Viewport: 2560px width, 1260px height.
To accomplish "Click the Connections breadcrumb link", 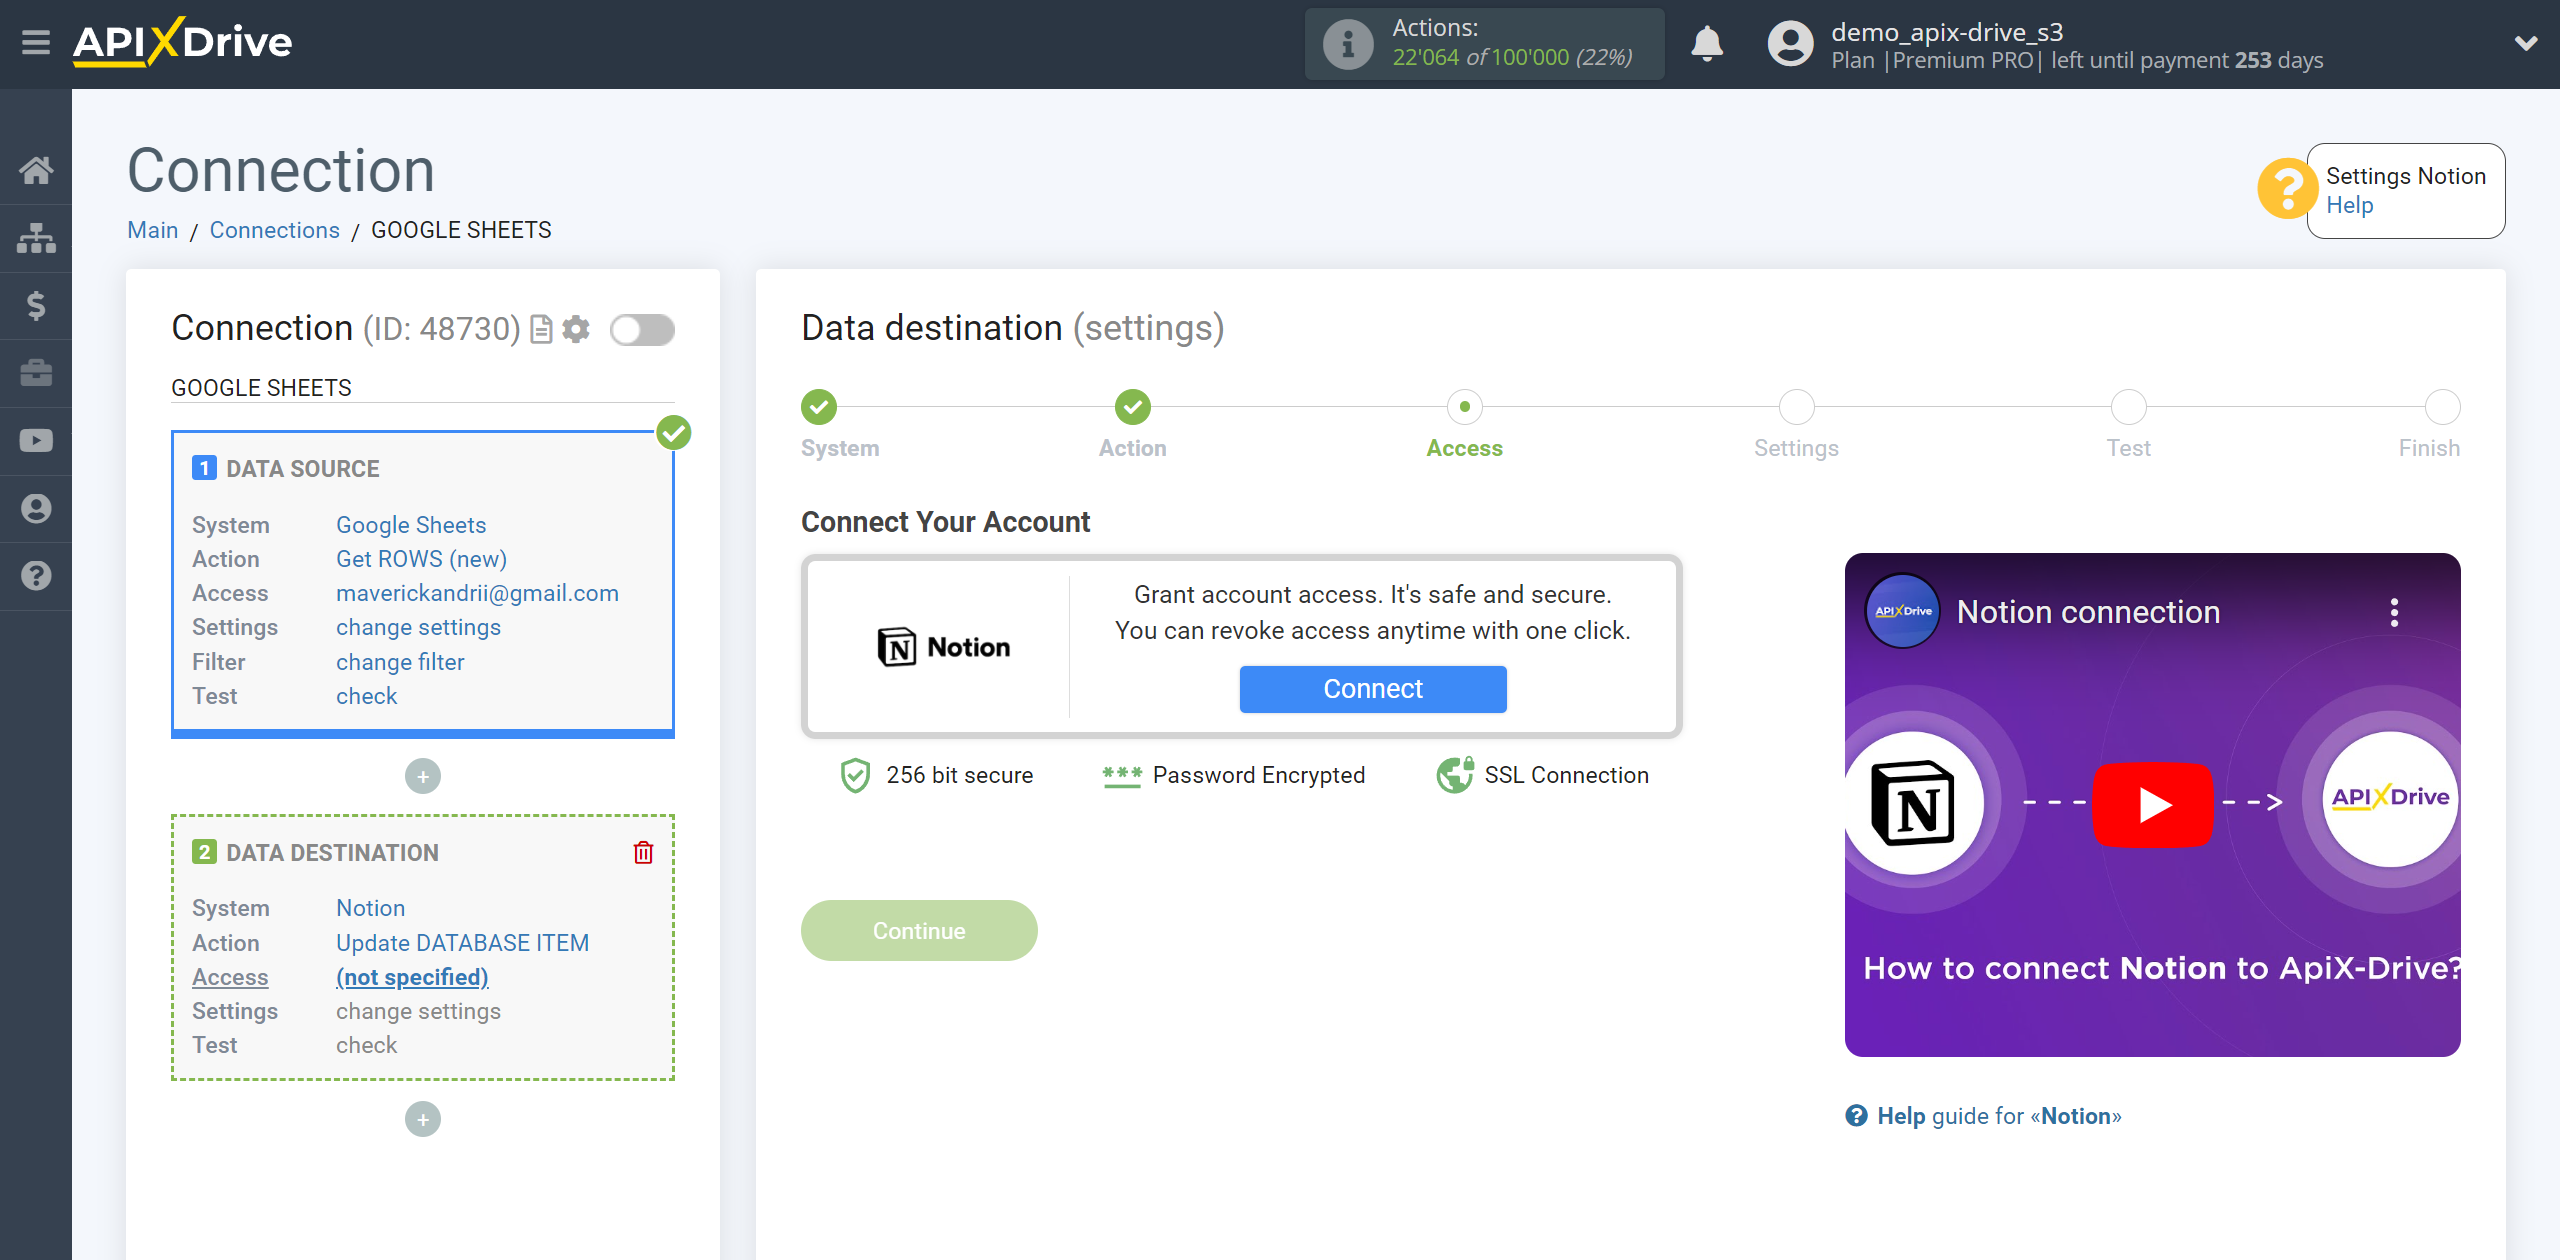I will pos(273,228).
